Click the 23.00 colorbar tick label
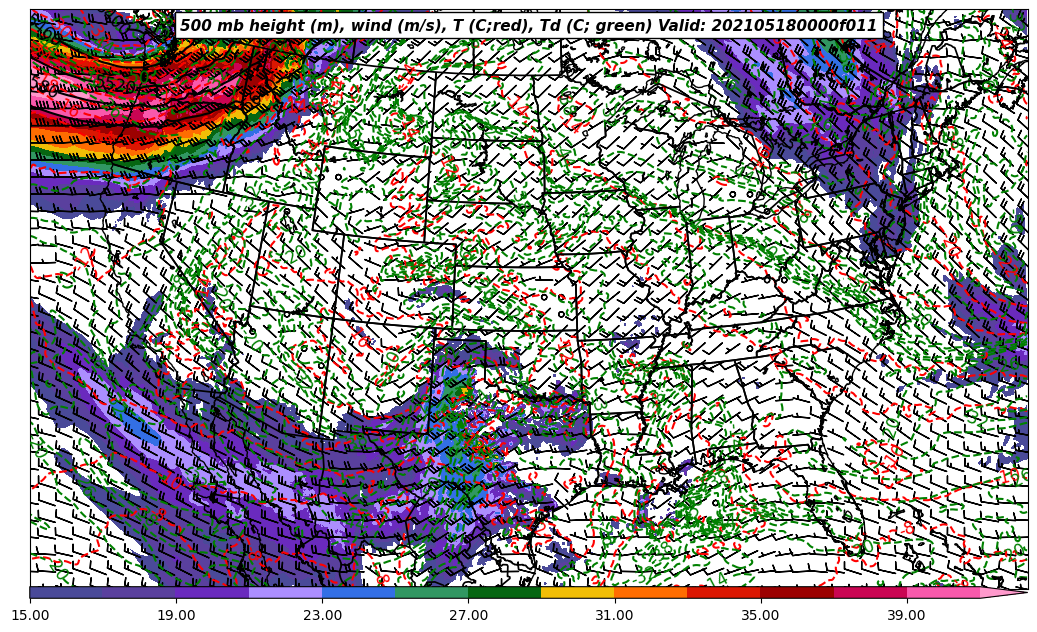This screenshot has width=1037, height=632. click(322, 615)
